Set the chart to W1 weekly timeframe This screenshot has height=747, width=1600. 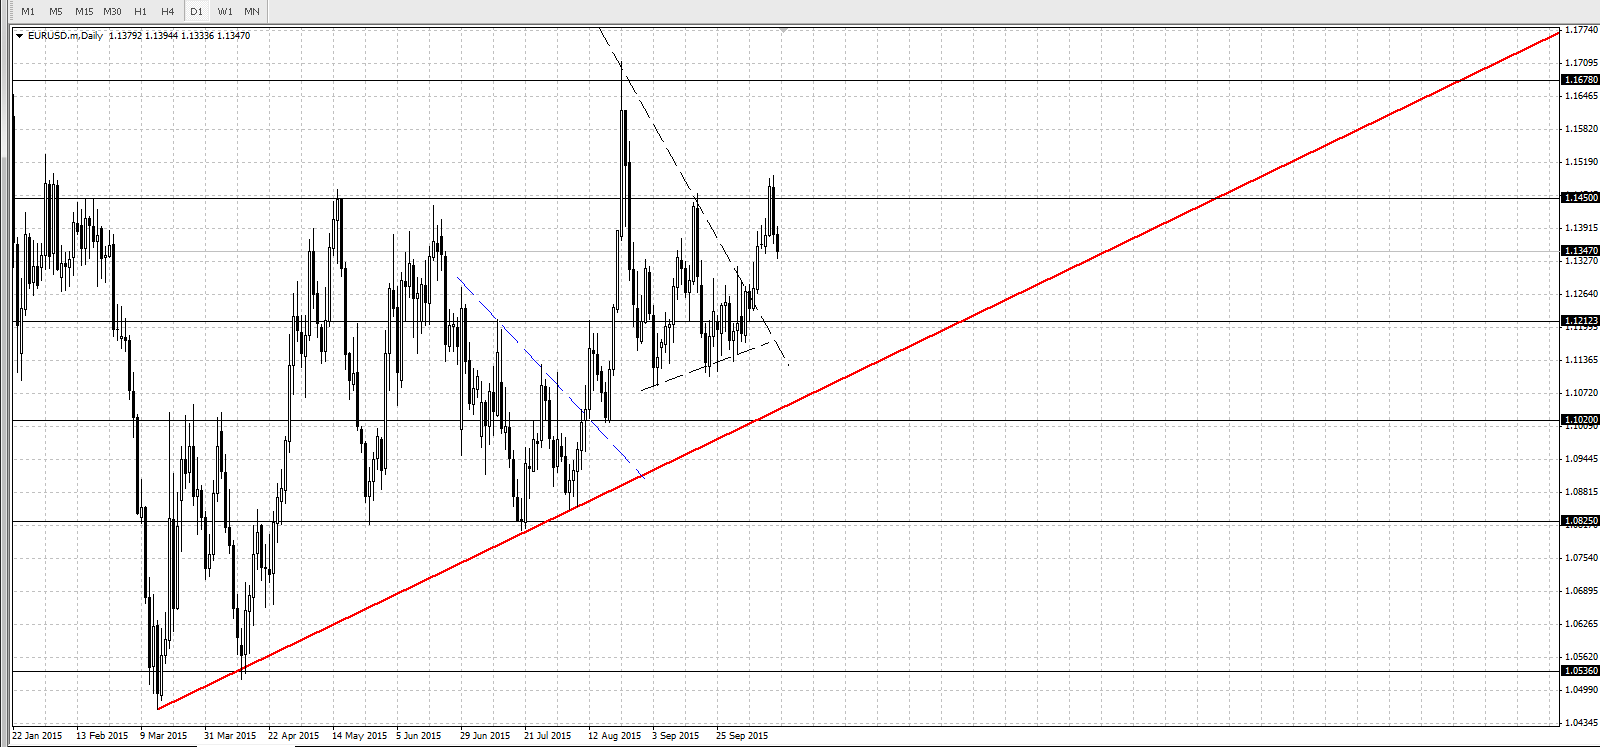click(x=225, y=11)
